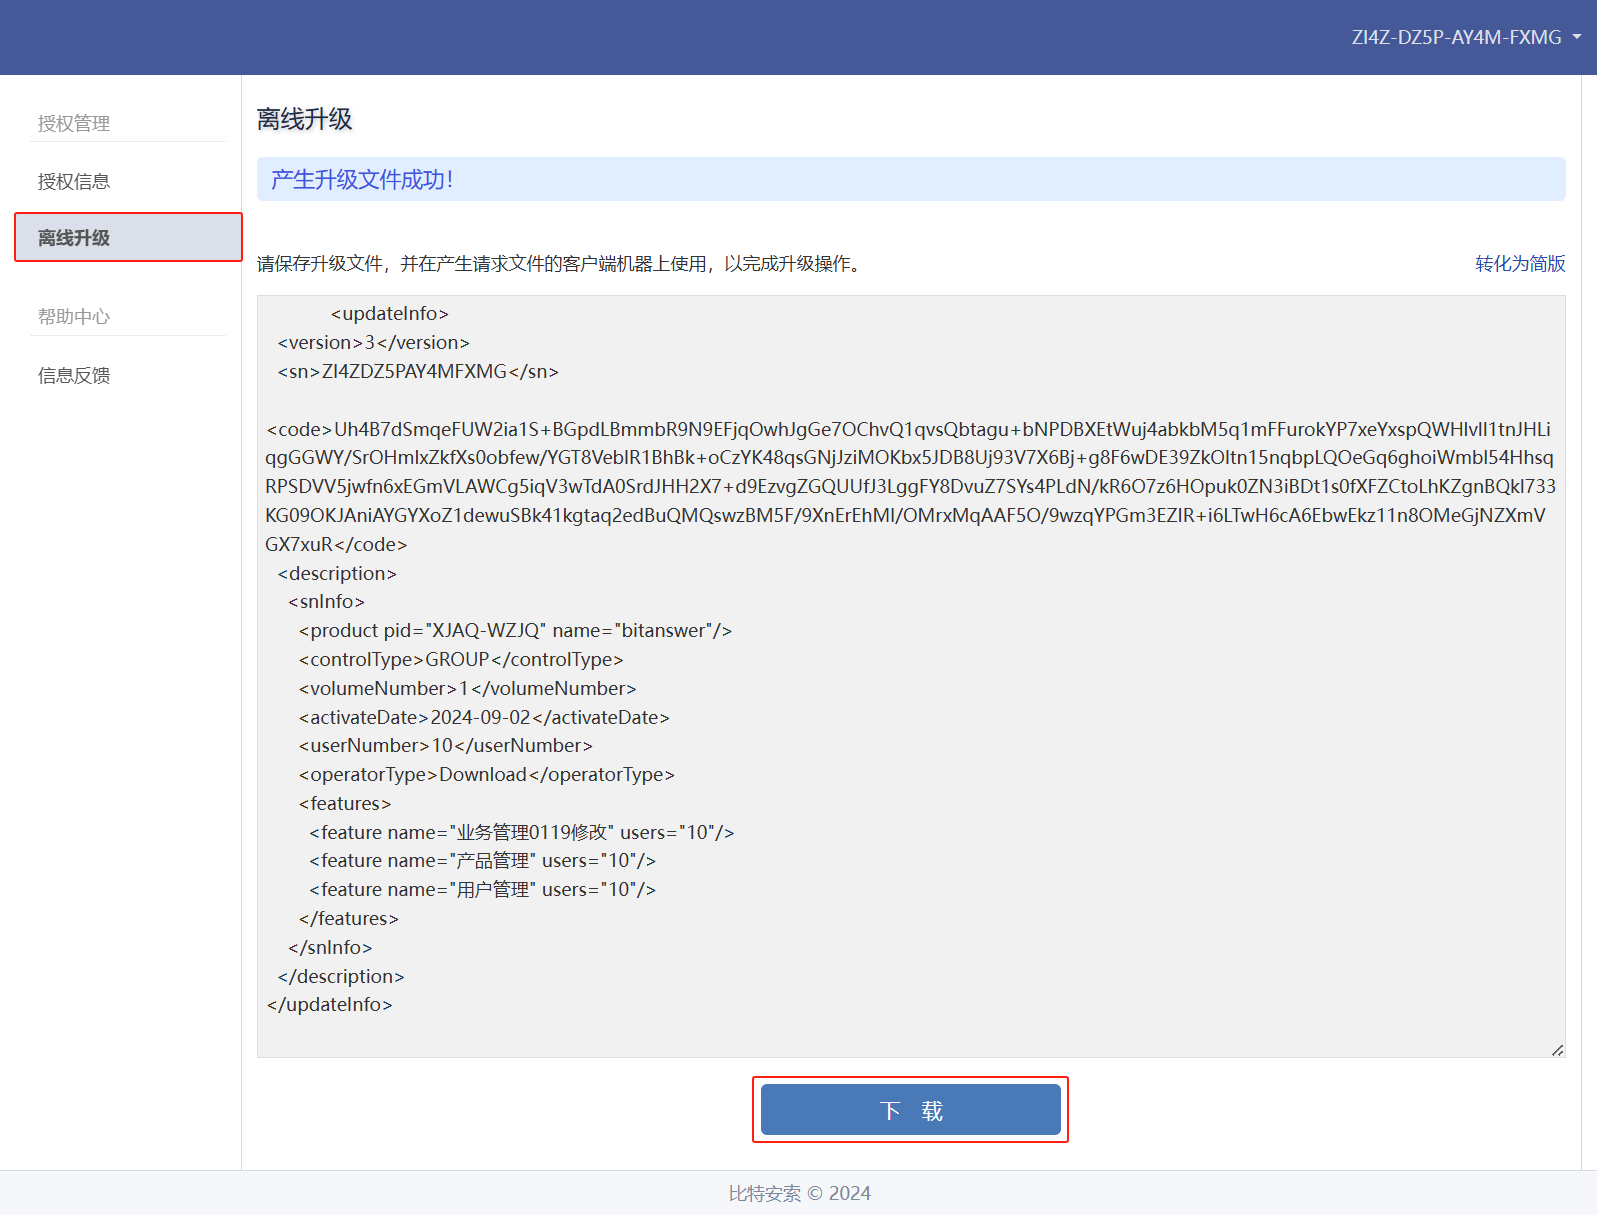Click the <code> block starting Uh4B7dSmqe
Screen dimensions: 1597x1215
point(910,486)
